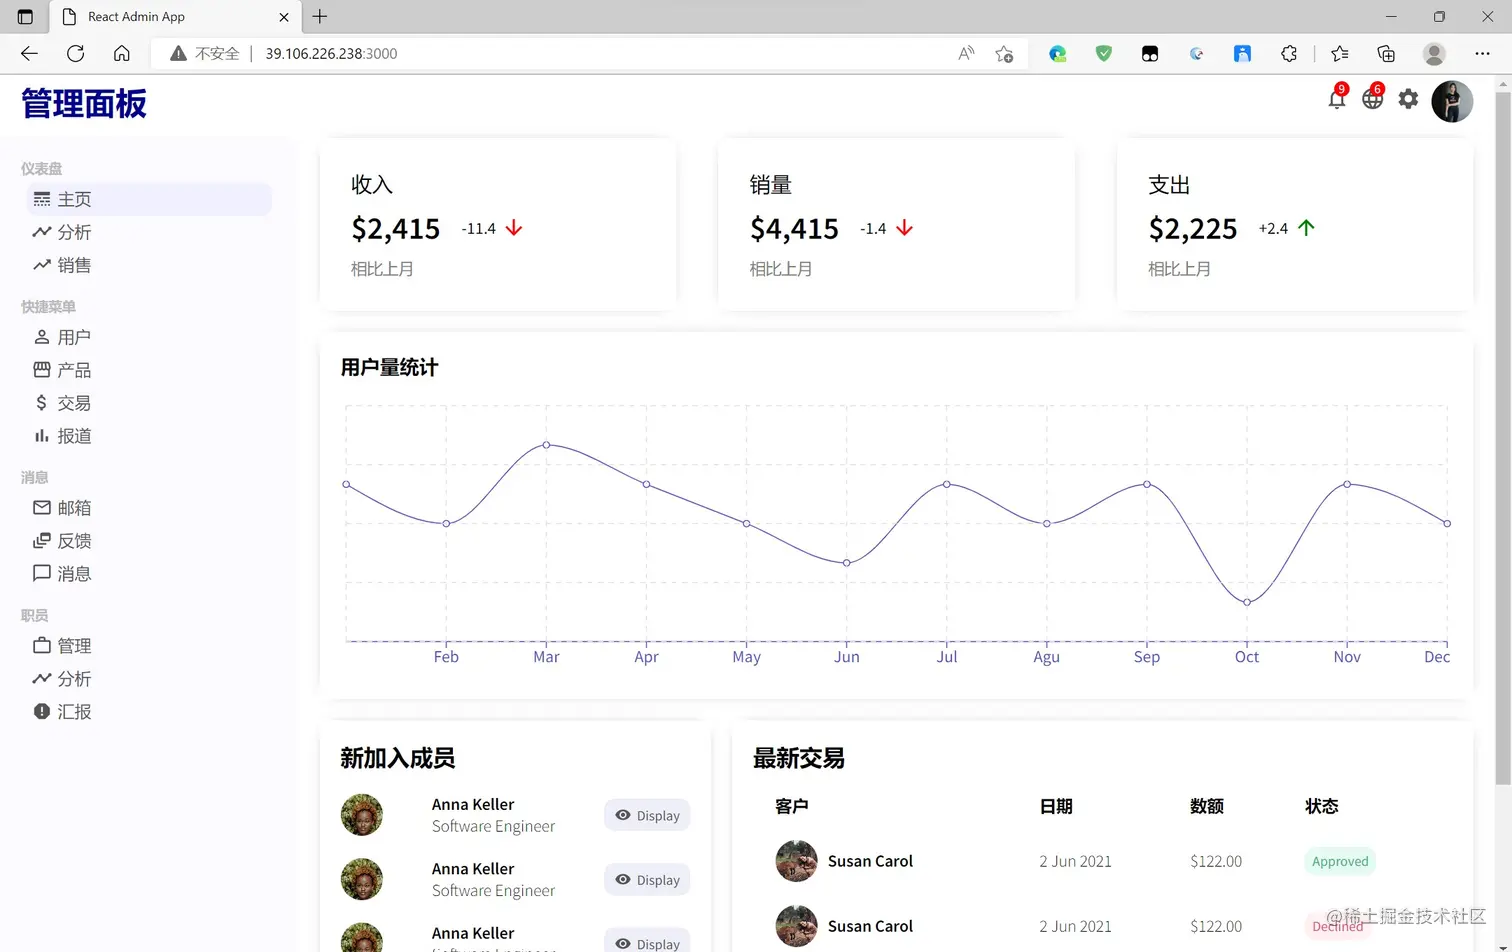Image resolution: width=1512 pixels, height=952 pixels.
Task: Refresh the page
Action: click(x=75, y=53)
